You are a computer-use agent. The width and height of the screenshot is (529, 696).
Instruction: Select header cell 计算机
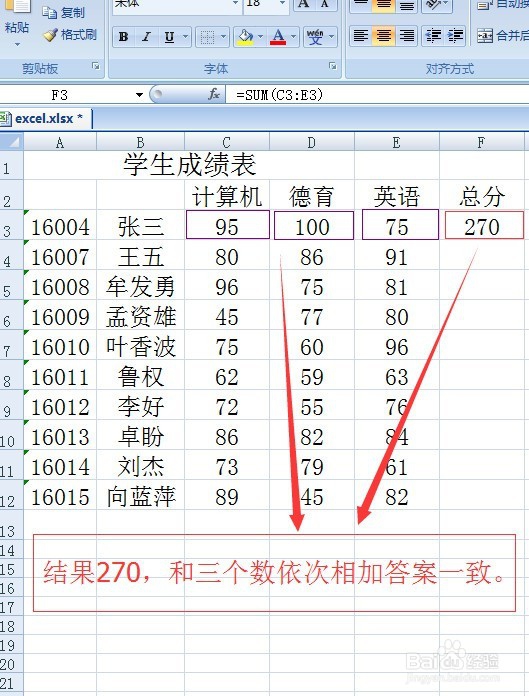(227, 196)
